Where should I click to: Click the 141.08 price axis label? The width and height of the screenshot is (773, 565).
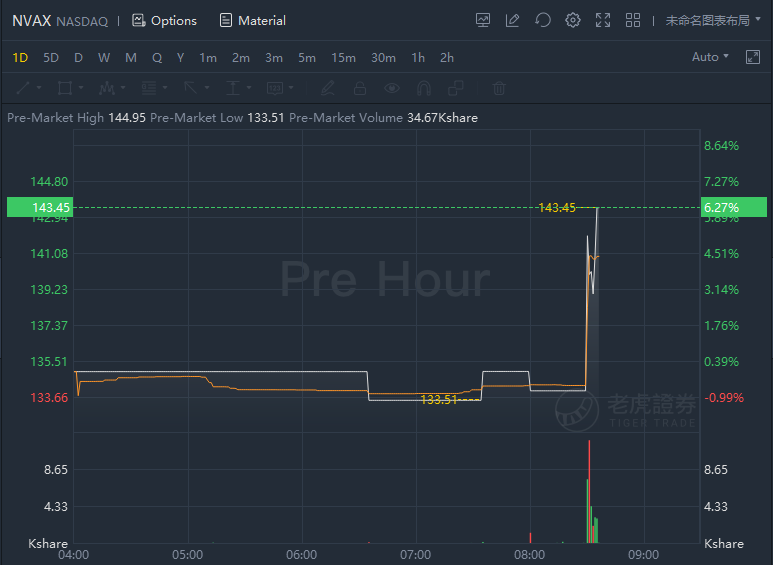[49, 253]
